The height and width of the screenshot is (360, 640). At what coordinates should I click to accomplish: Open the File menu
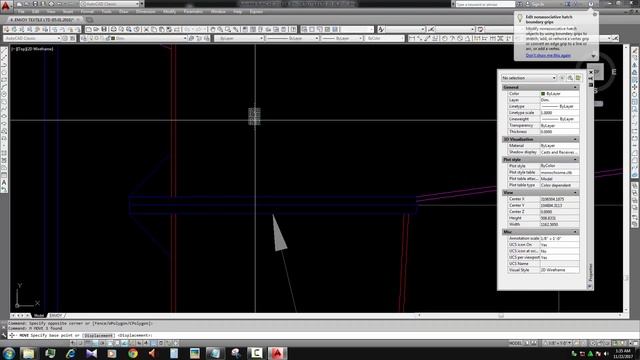coord(21,12)
